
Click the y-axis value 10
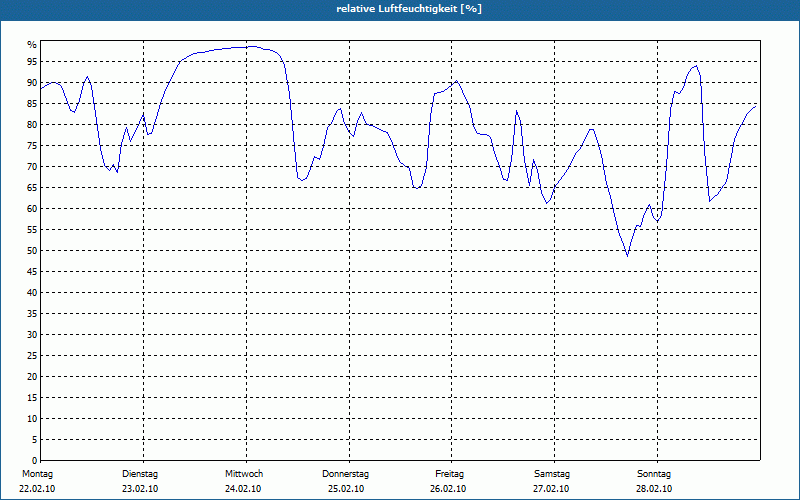32,419
